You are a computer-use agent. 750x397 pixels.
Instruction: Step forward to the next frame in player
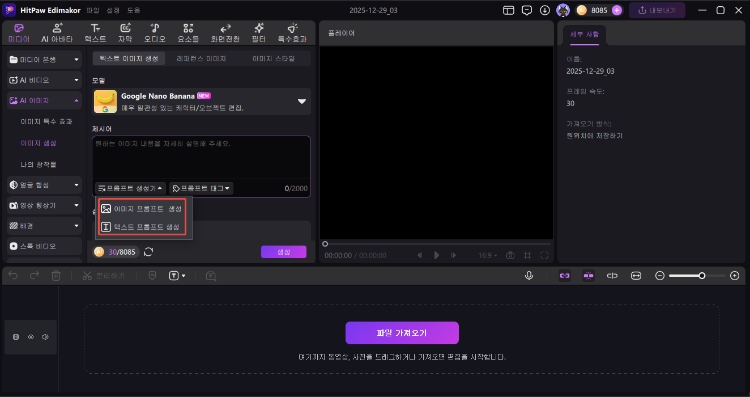pos(453,255)
